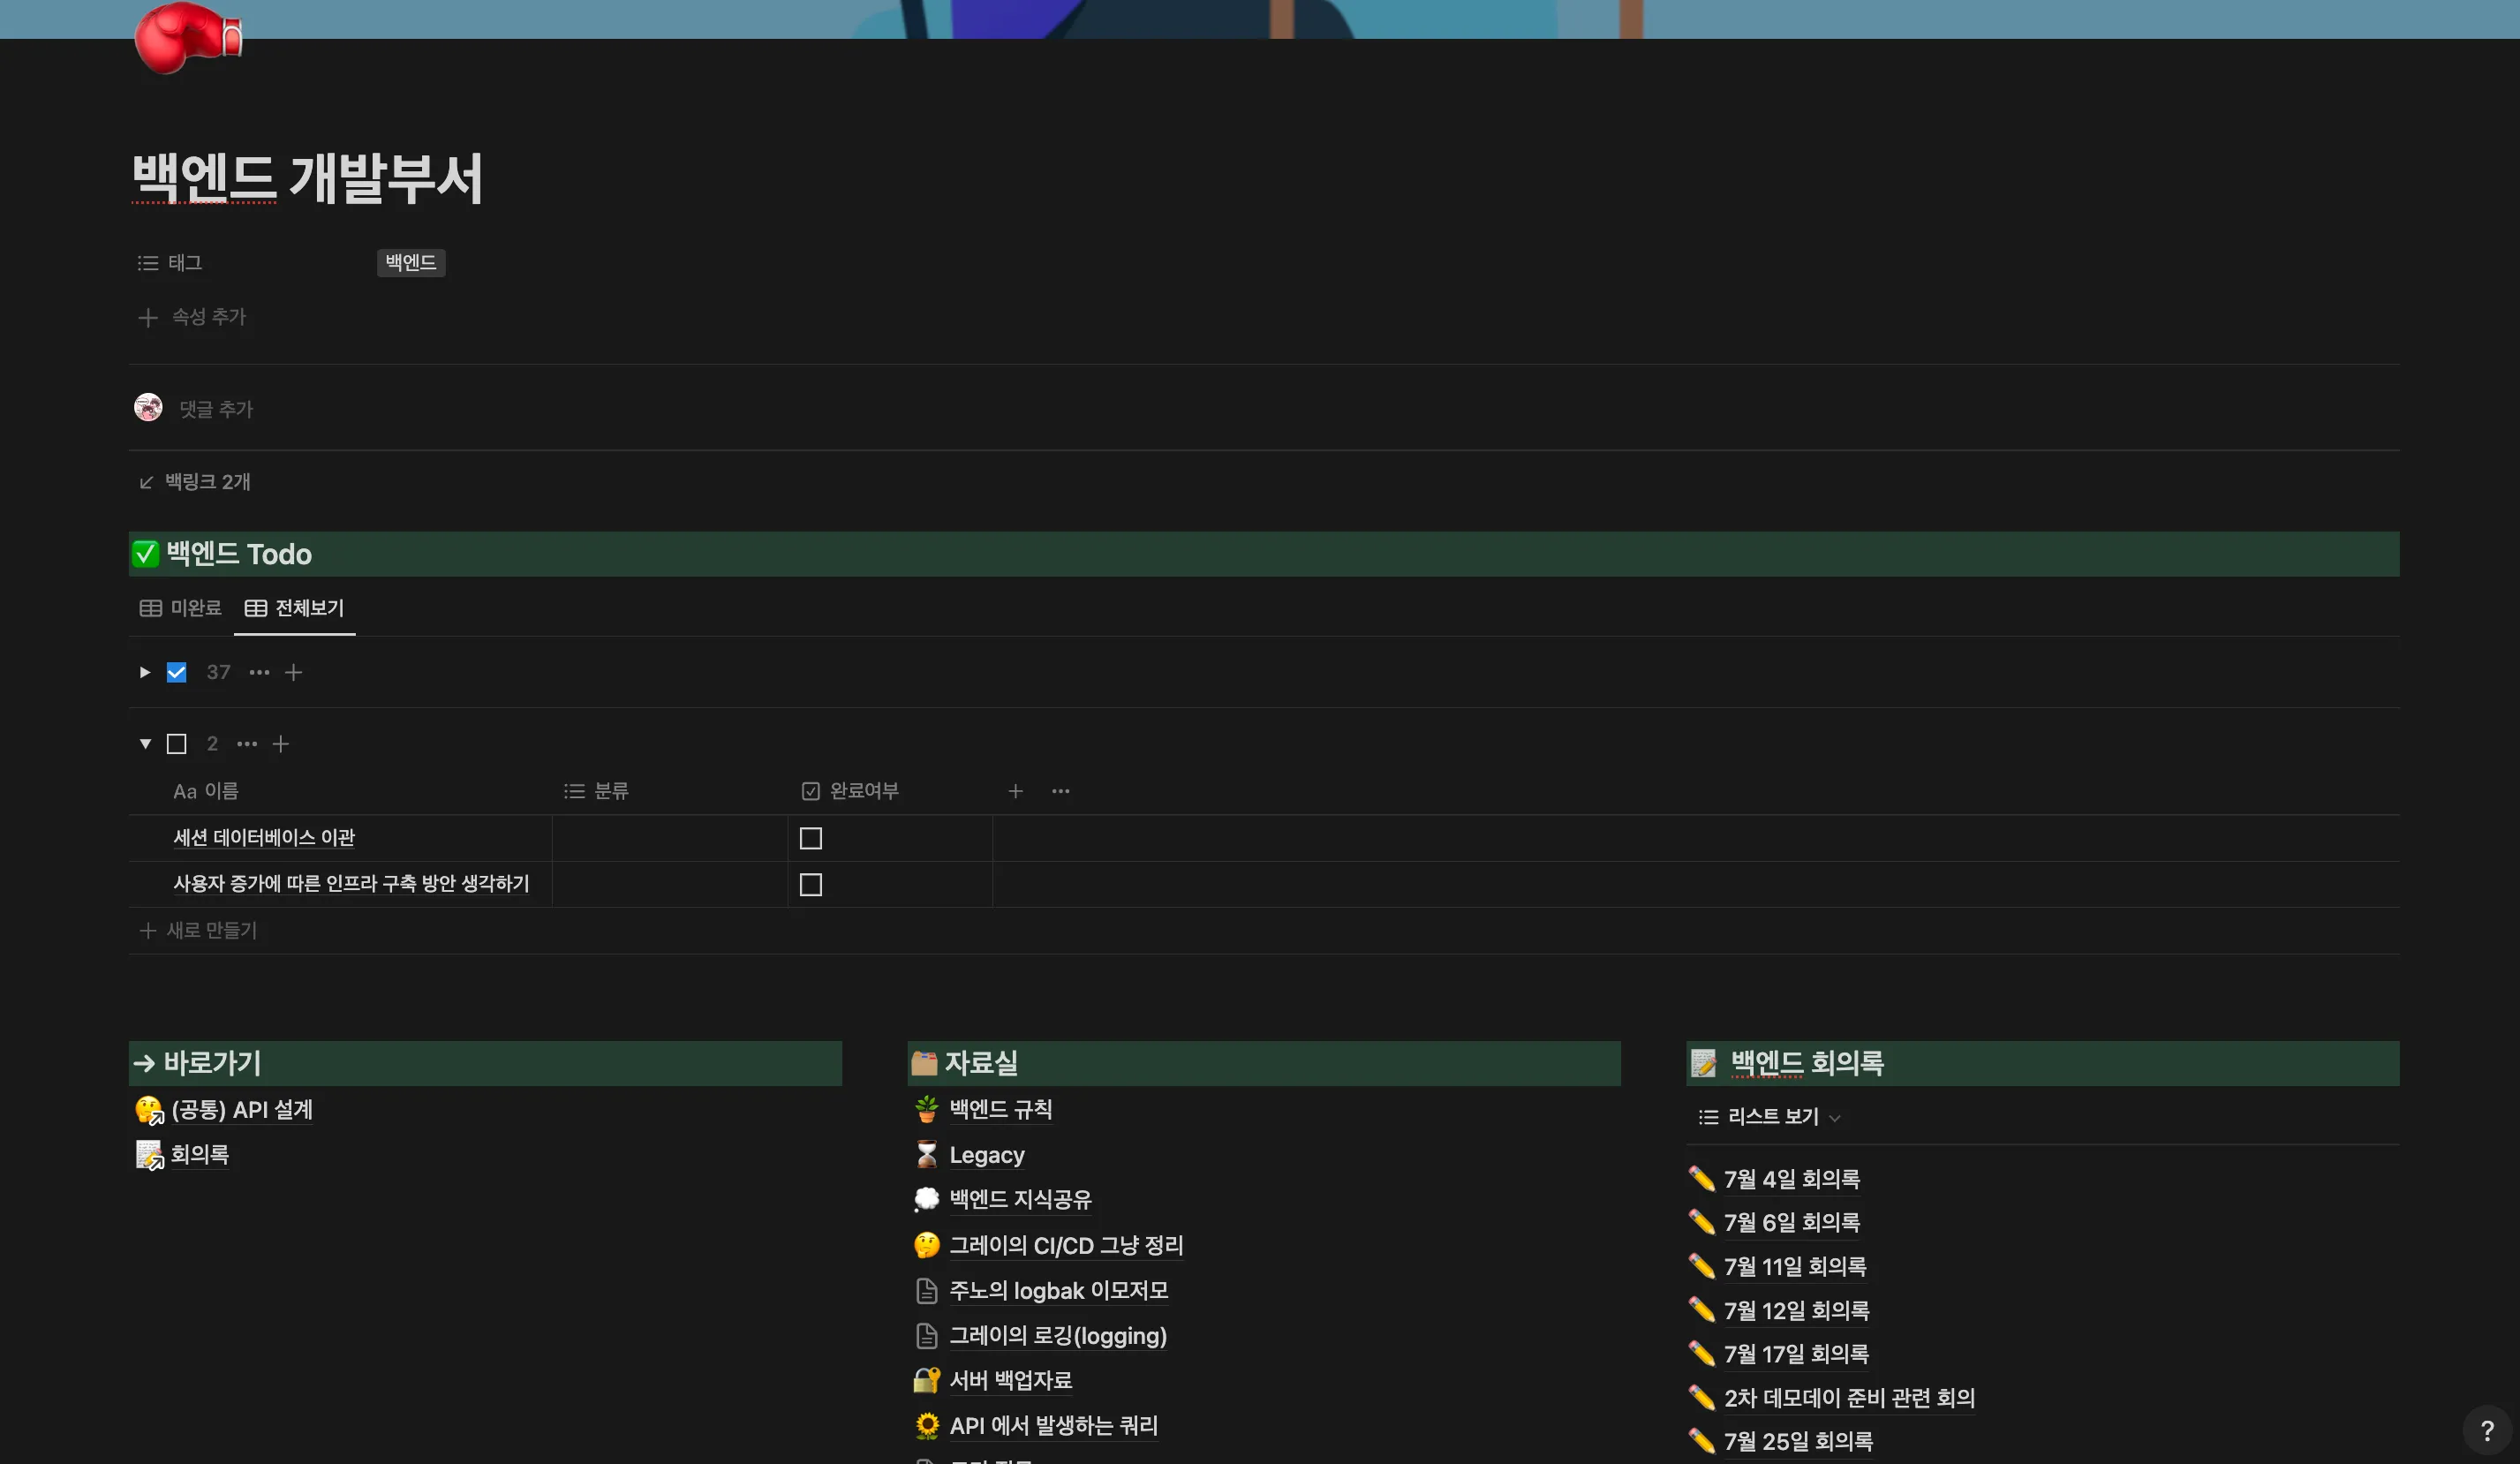This screenshot has height=1464, width=2520.
Task: Open the ellipsis menu for the 37 group
Action: [x=259, y=672]
